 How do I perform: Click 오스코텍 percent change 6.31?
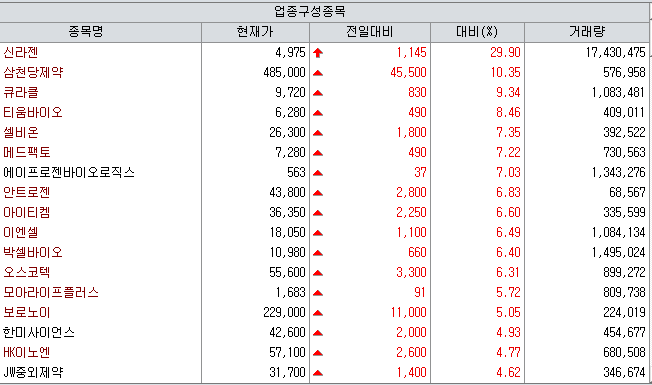(x=508, y=272)
